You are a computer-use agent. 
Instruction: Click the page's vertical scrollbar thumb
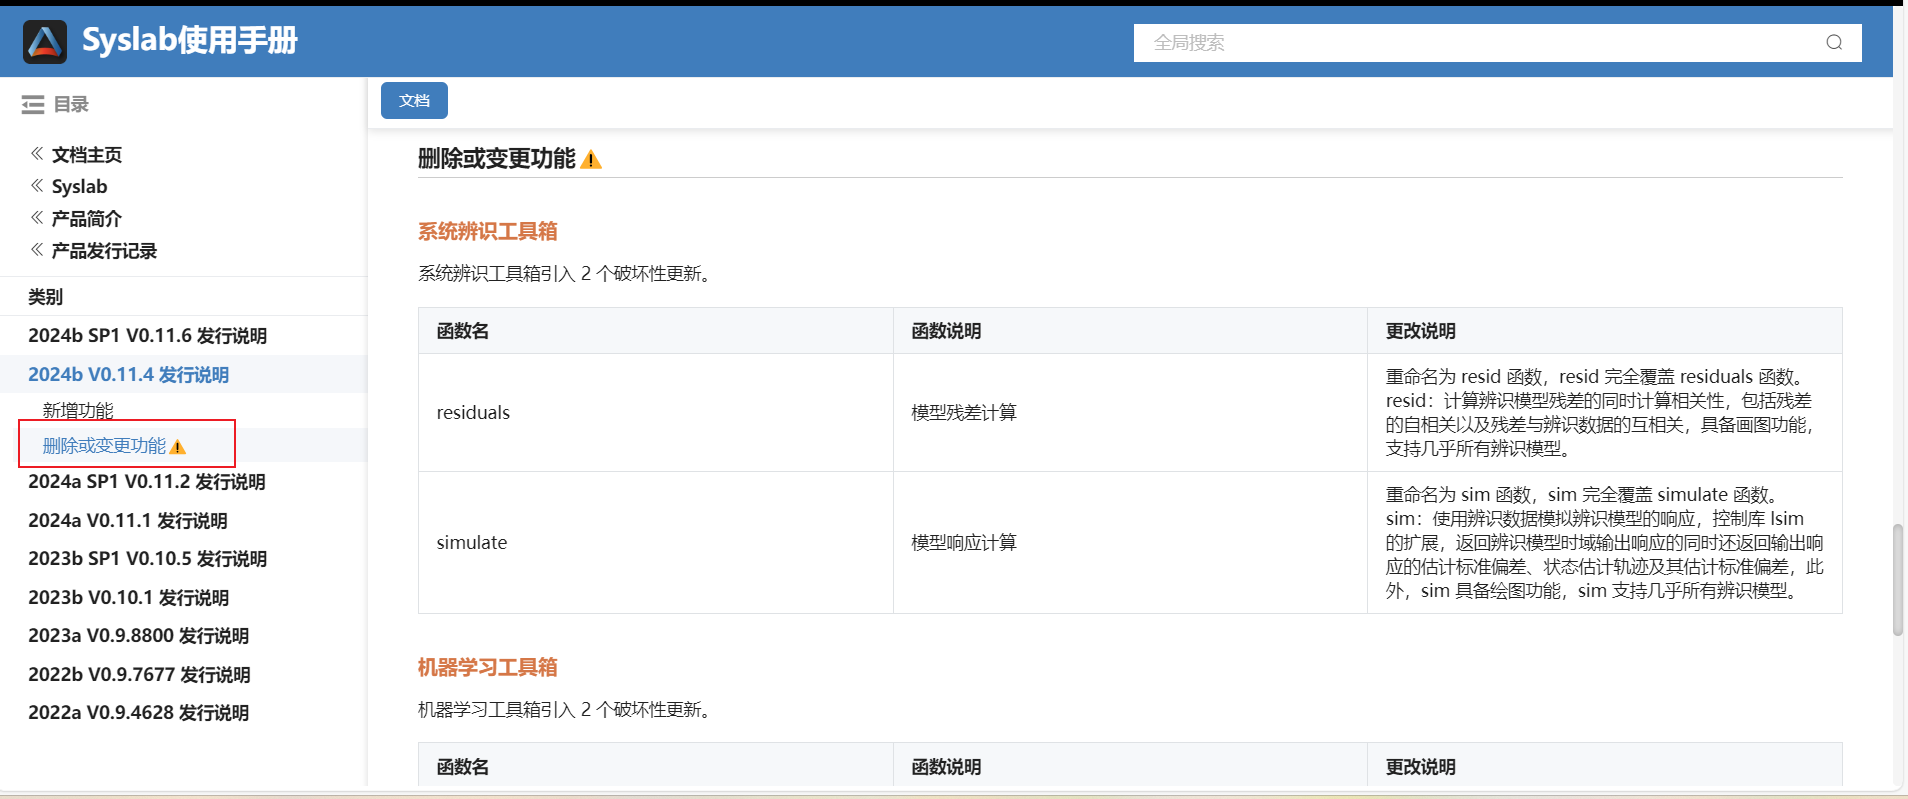1898,580
